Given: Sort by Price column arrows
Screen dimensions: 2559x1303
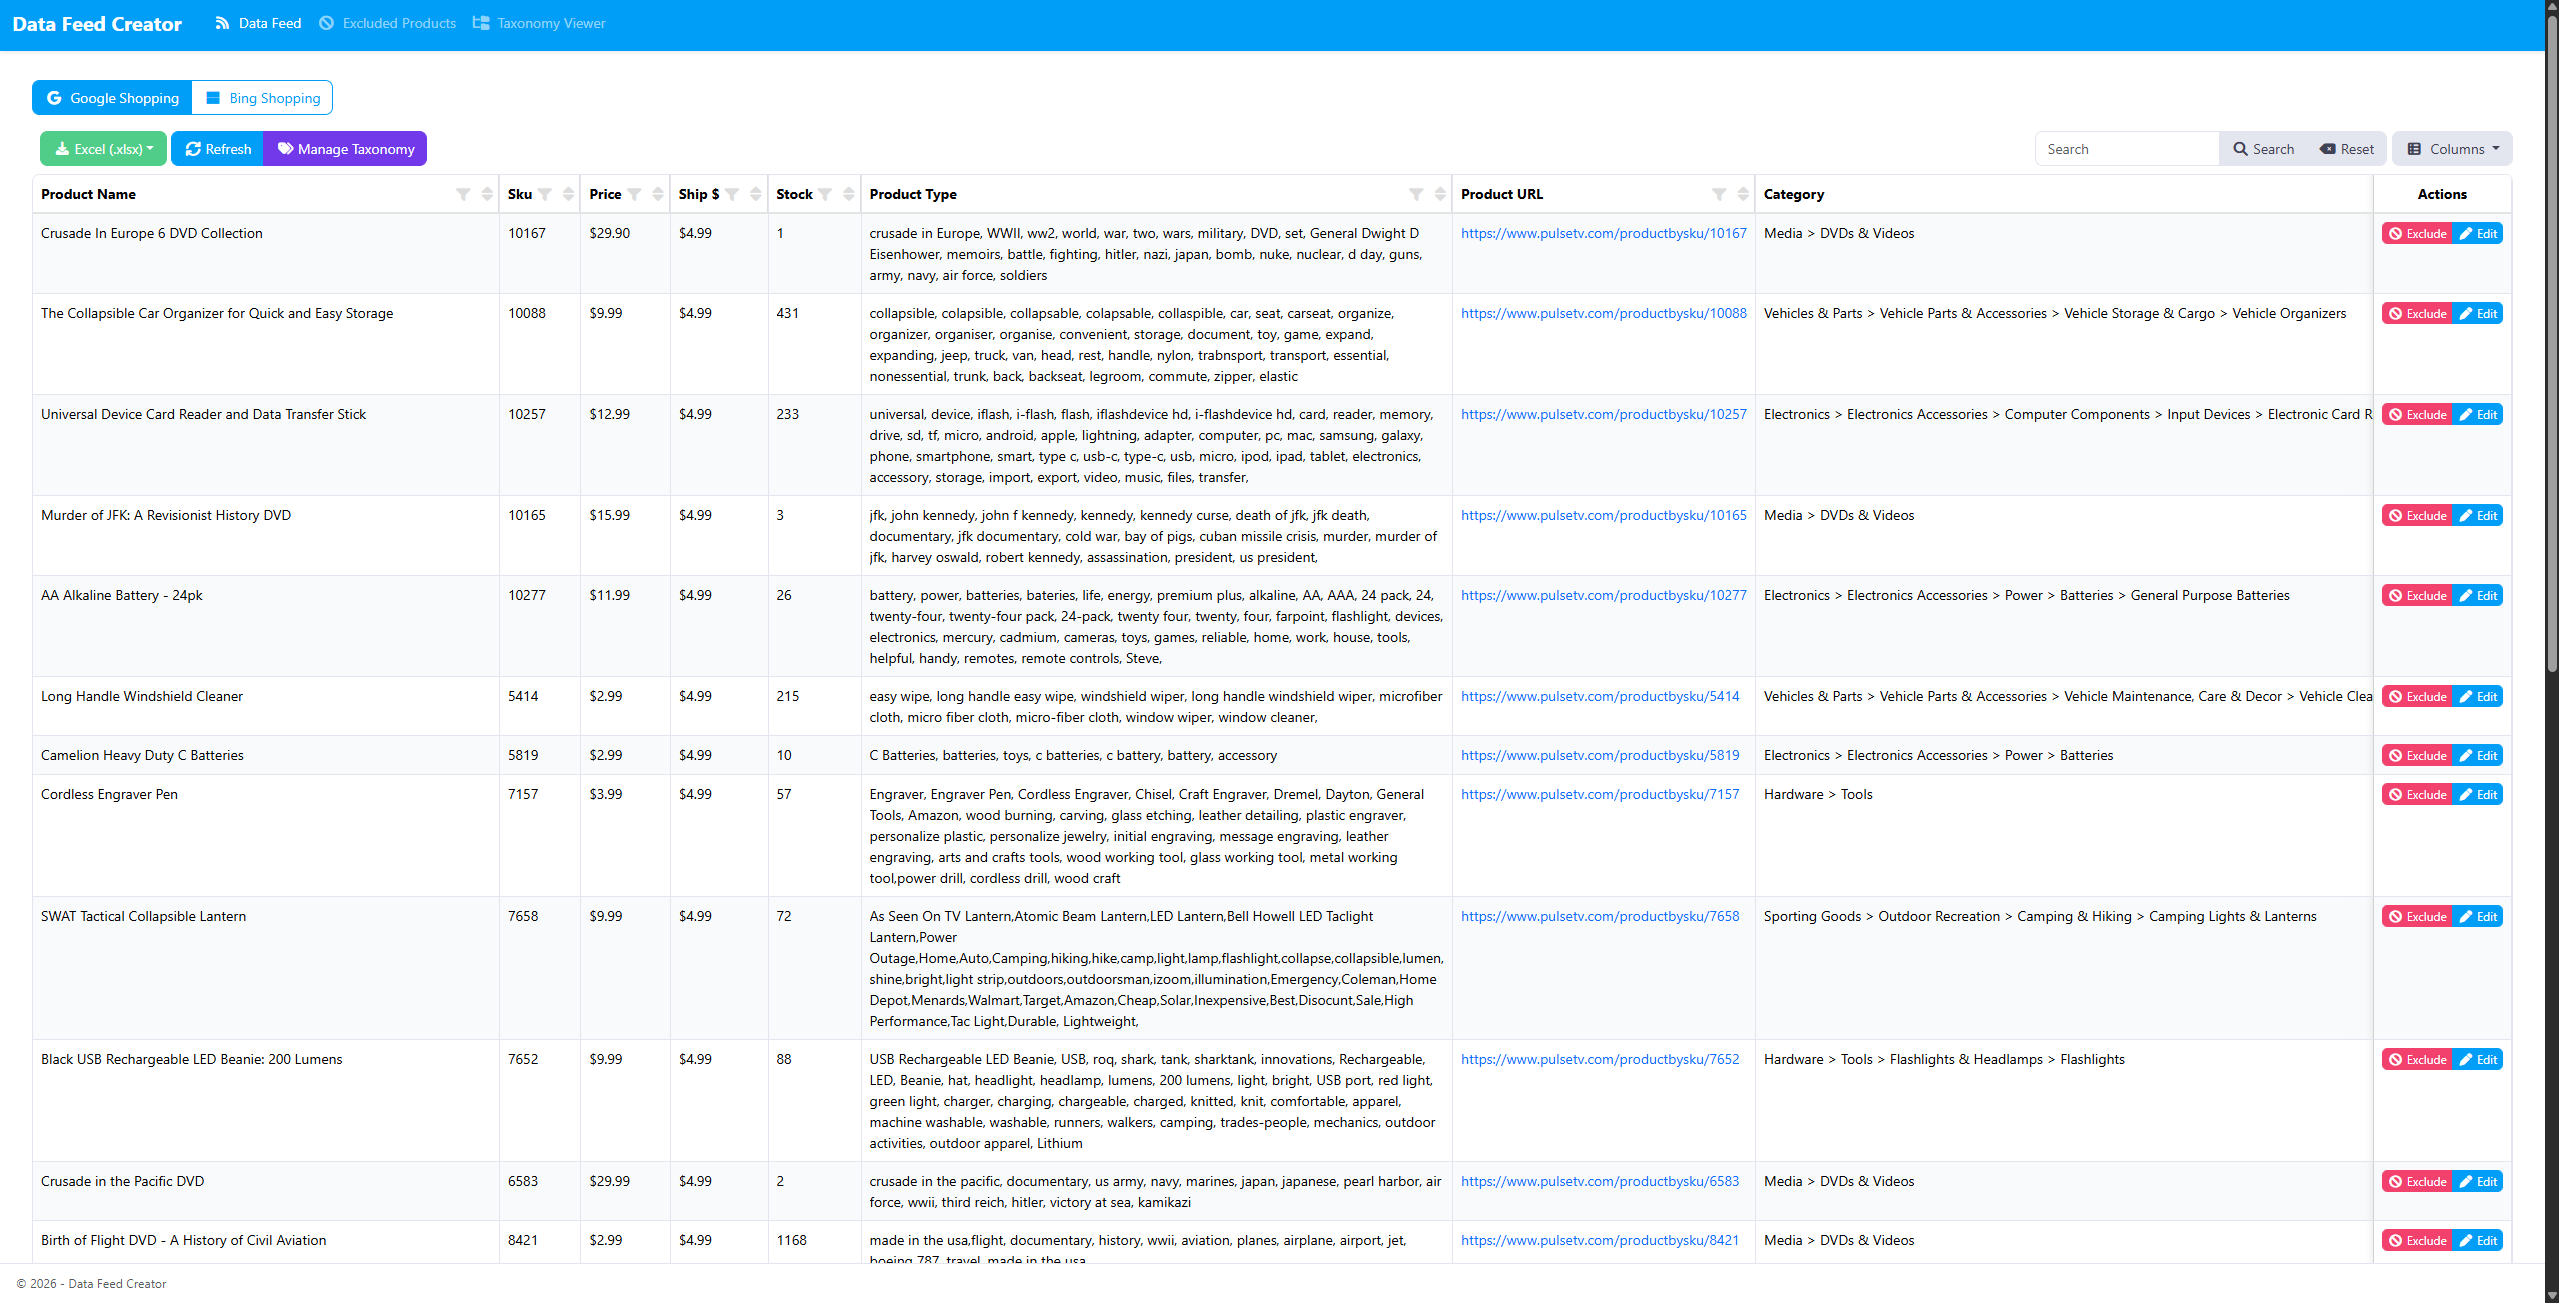Looking at the screenshot, I should point(658,194).
